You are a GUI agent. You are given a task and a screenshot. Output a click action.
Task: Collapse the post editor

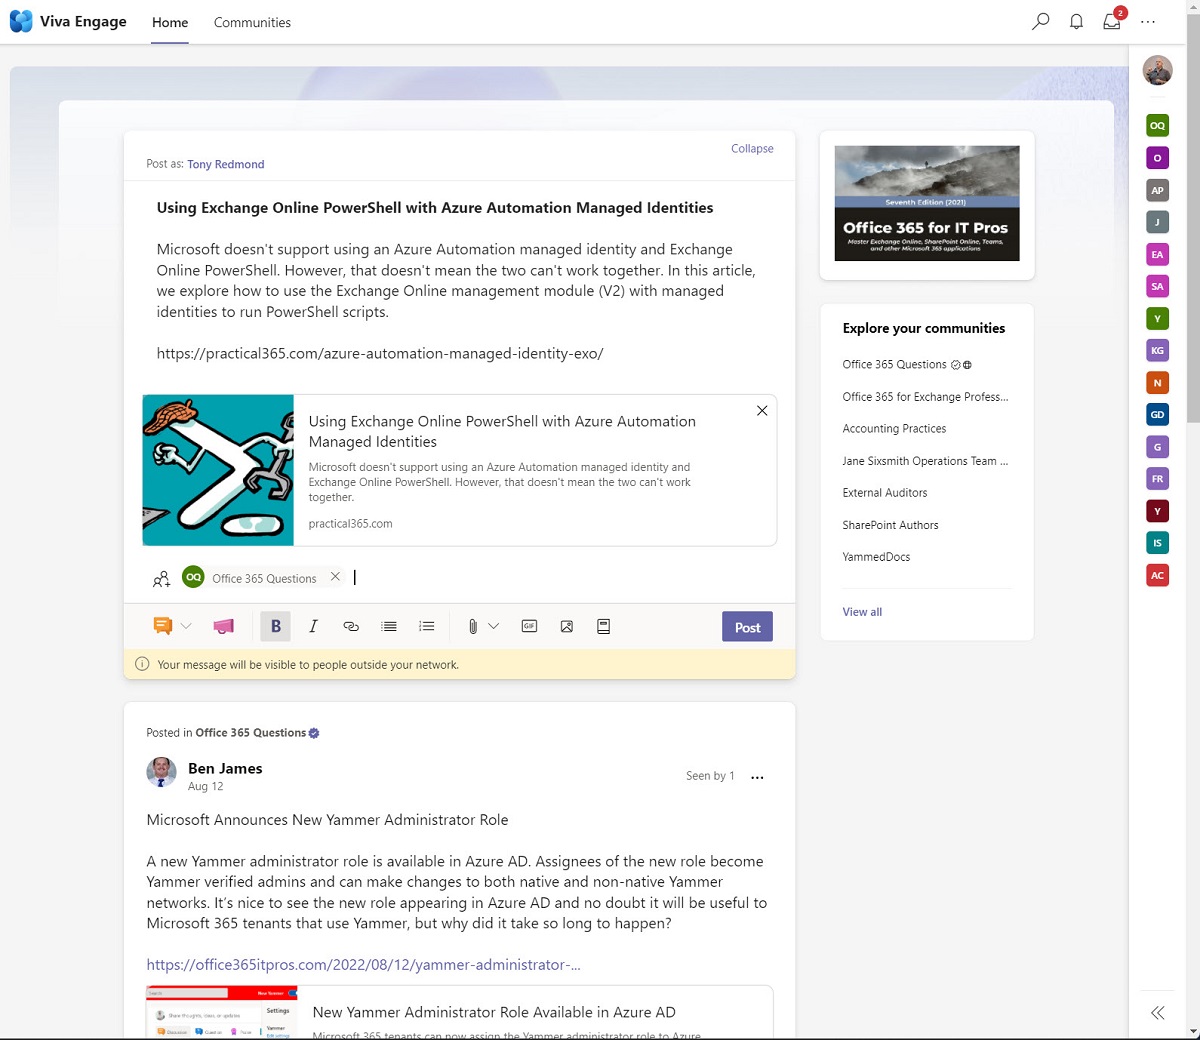[x=752, y=148]
